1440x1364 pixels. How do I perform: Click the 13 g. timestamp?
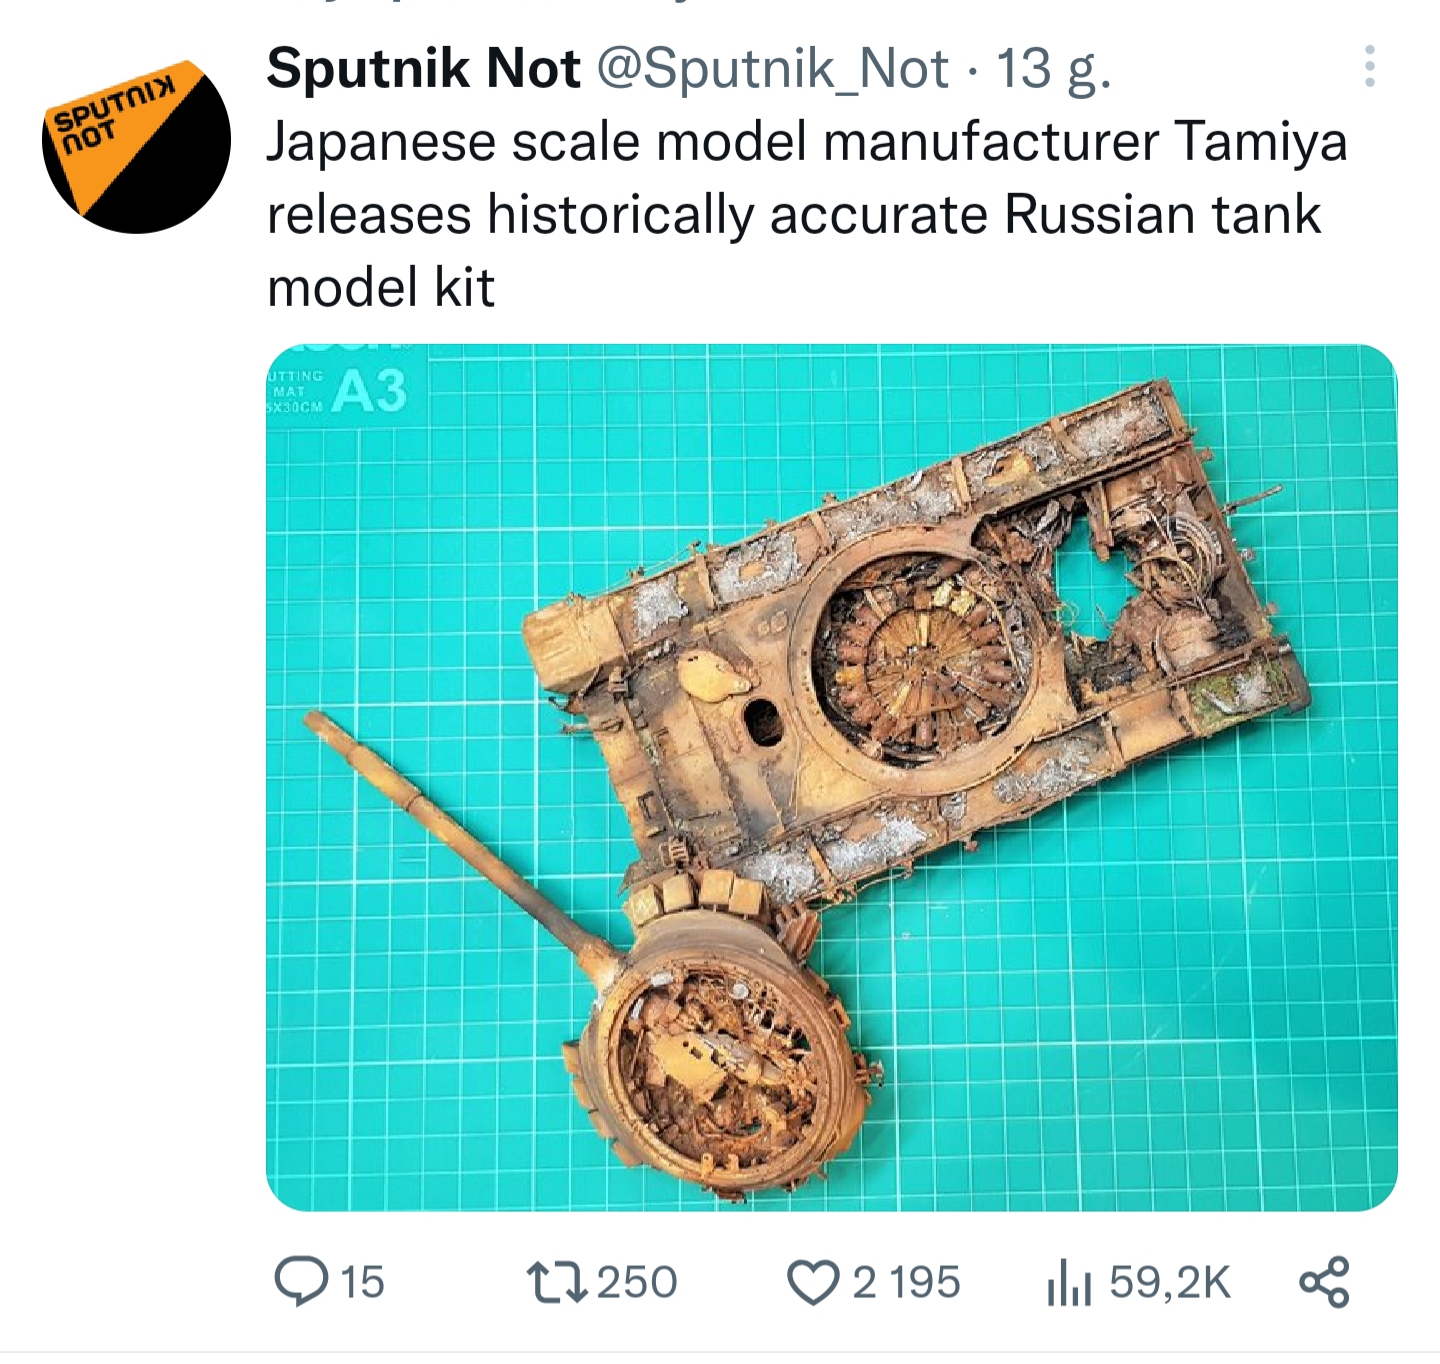tap(1054, 69)
